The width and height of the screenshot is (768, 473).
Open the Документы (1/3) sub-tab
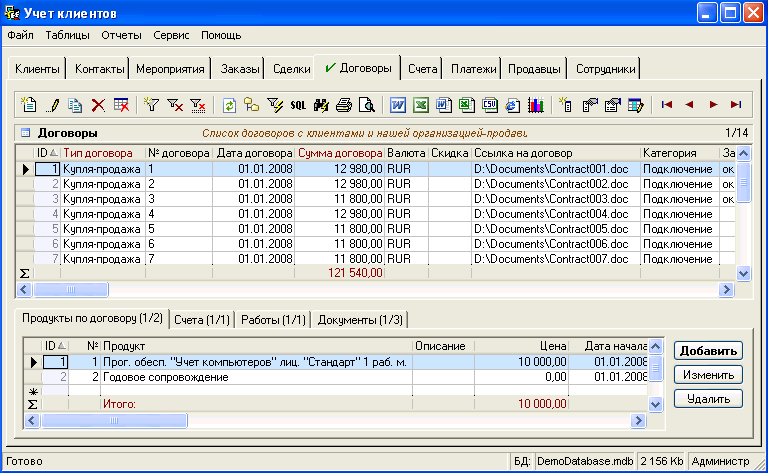pos(360,320)
